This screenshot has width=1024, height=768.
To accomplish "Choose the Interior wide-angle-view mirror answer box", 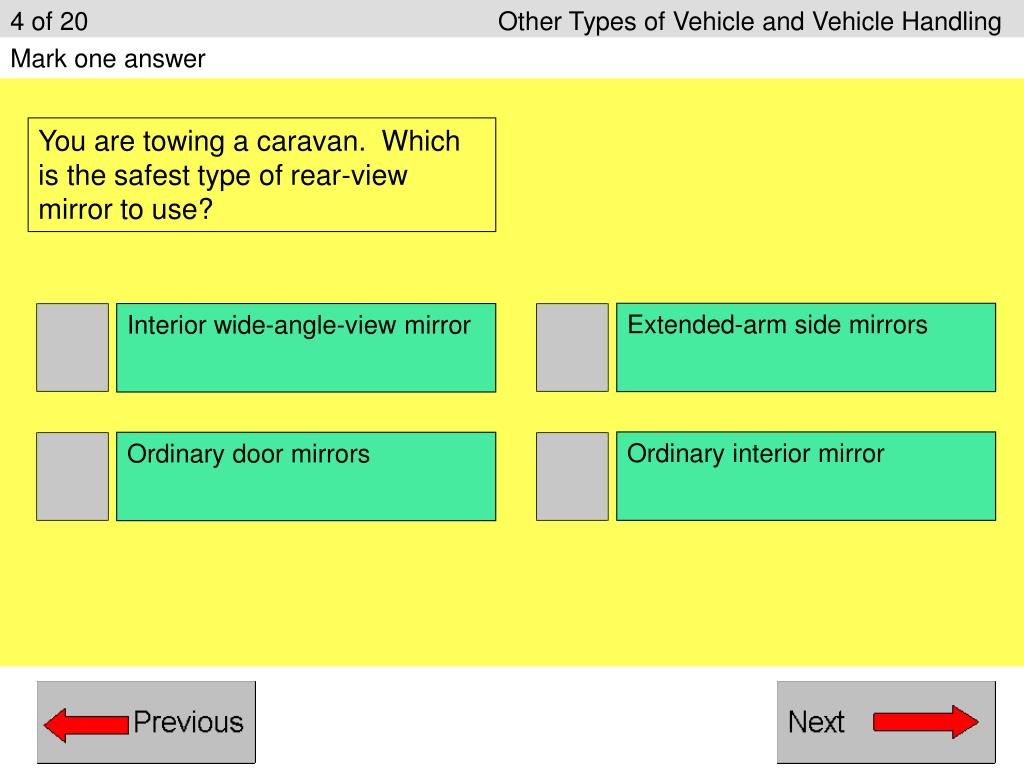I will (306, 347).
